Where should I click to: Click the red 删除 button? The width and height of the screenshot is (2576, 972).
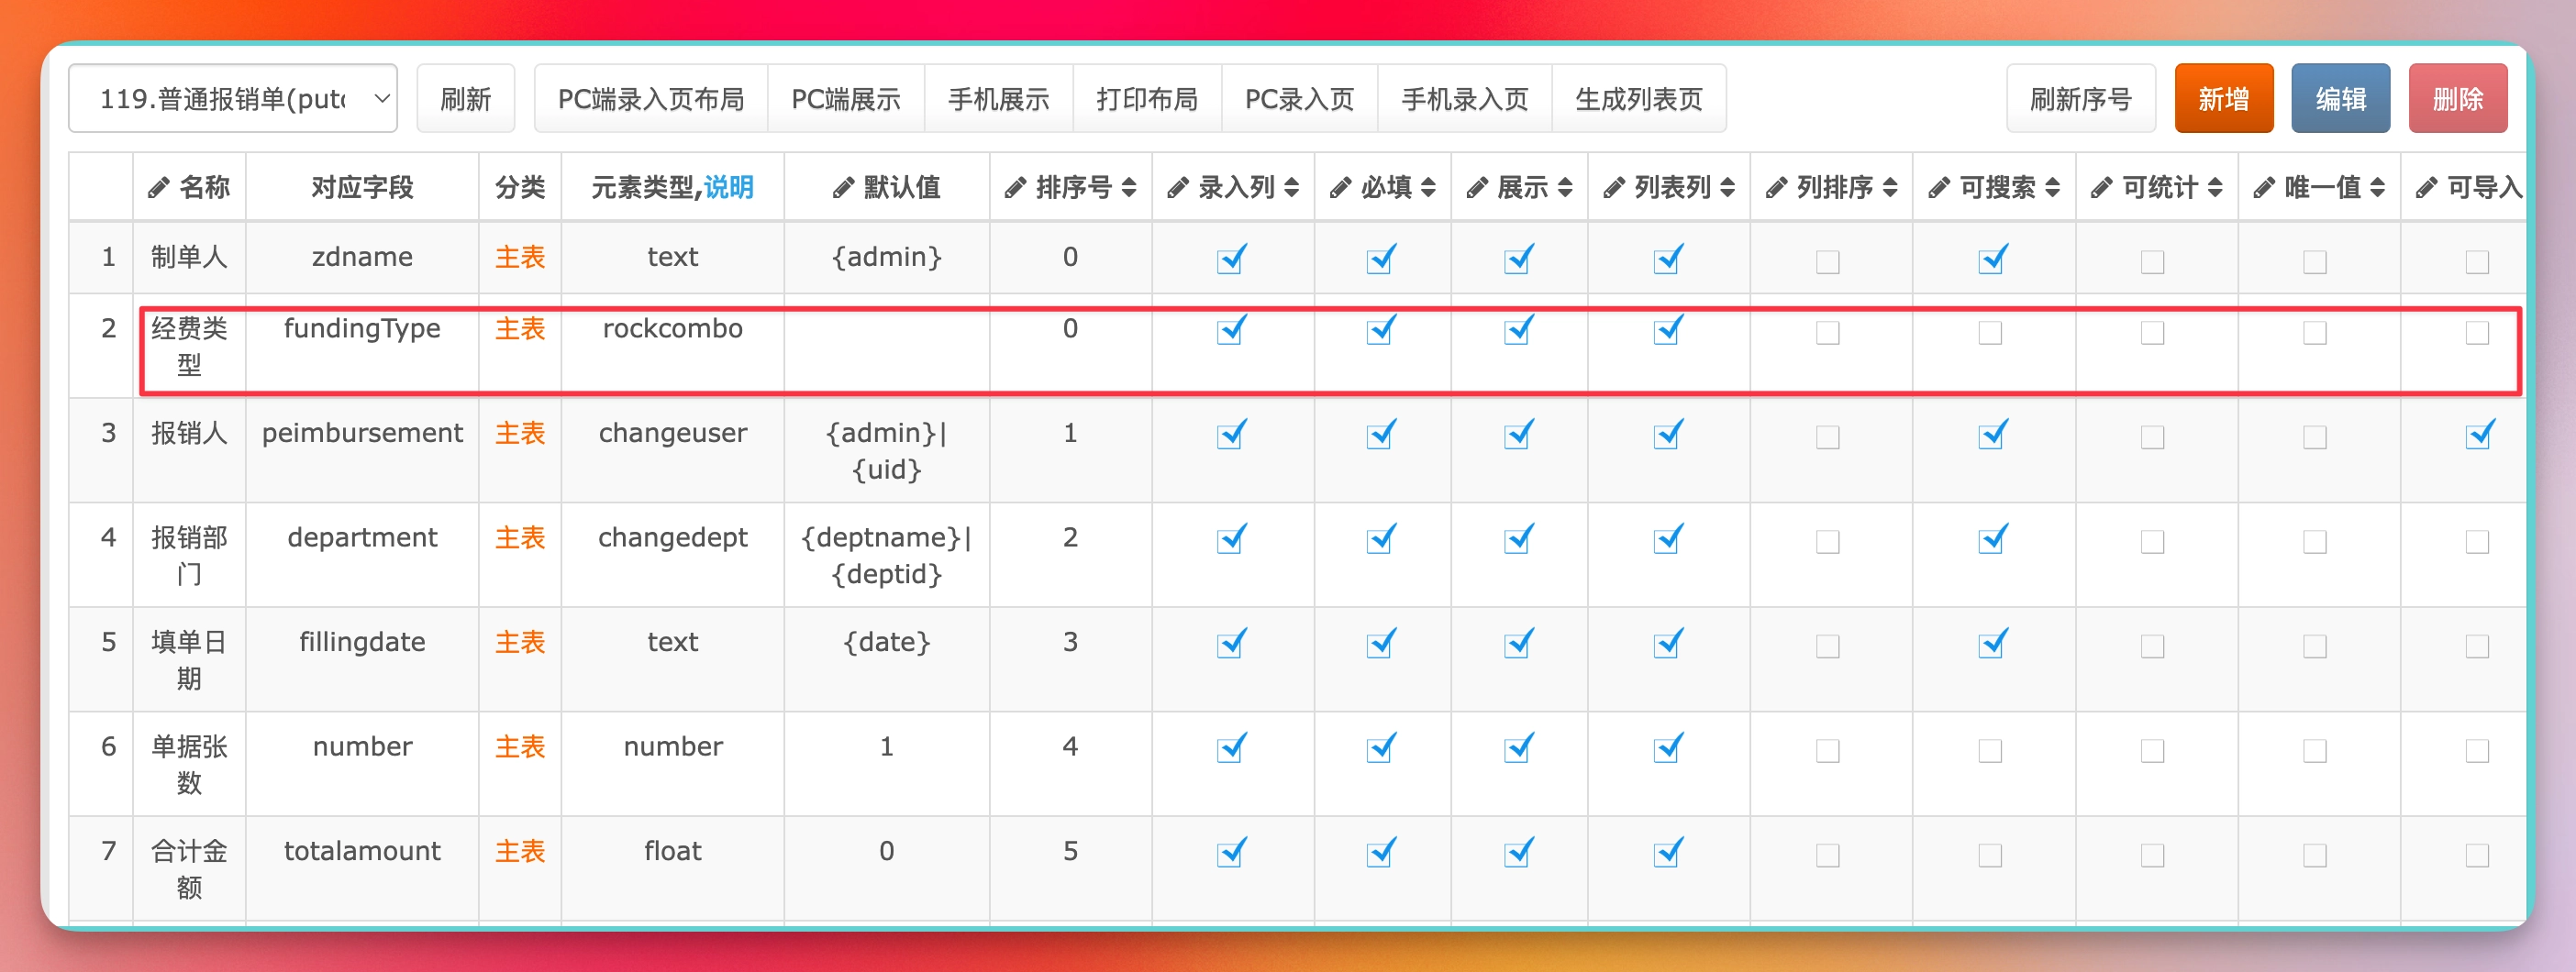pyautogui.click(x=2458, y=98)
